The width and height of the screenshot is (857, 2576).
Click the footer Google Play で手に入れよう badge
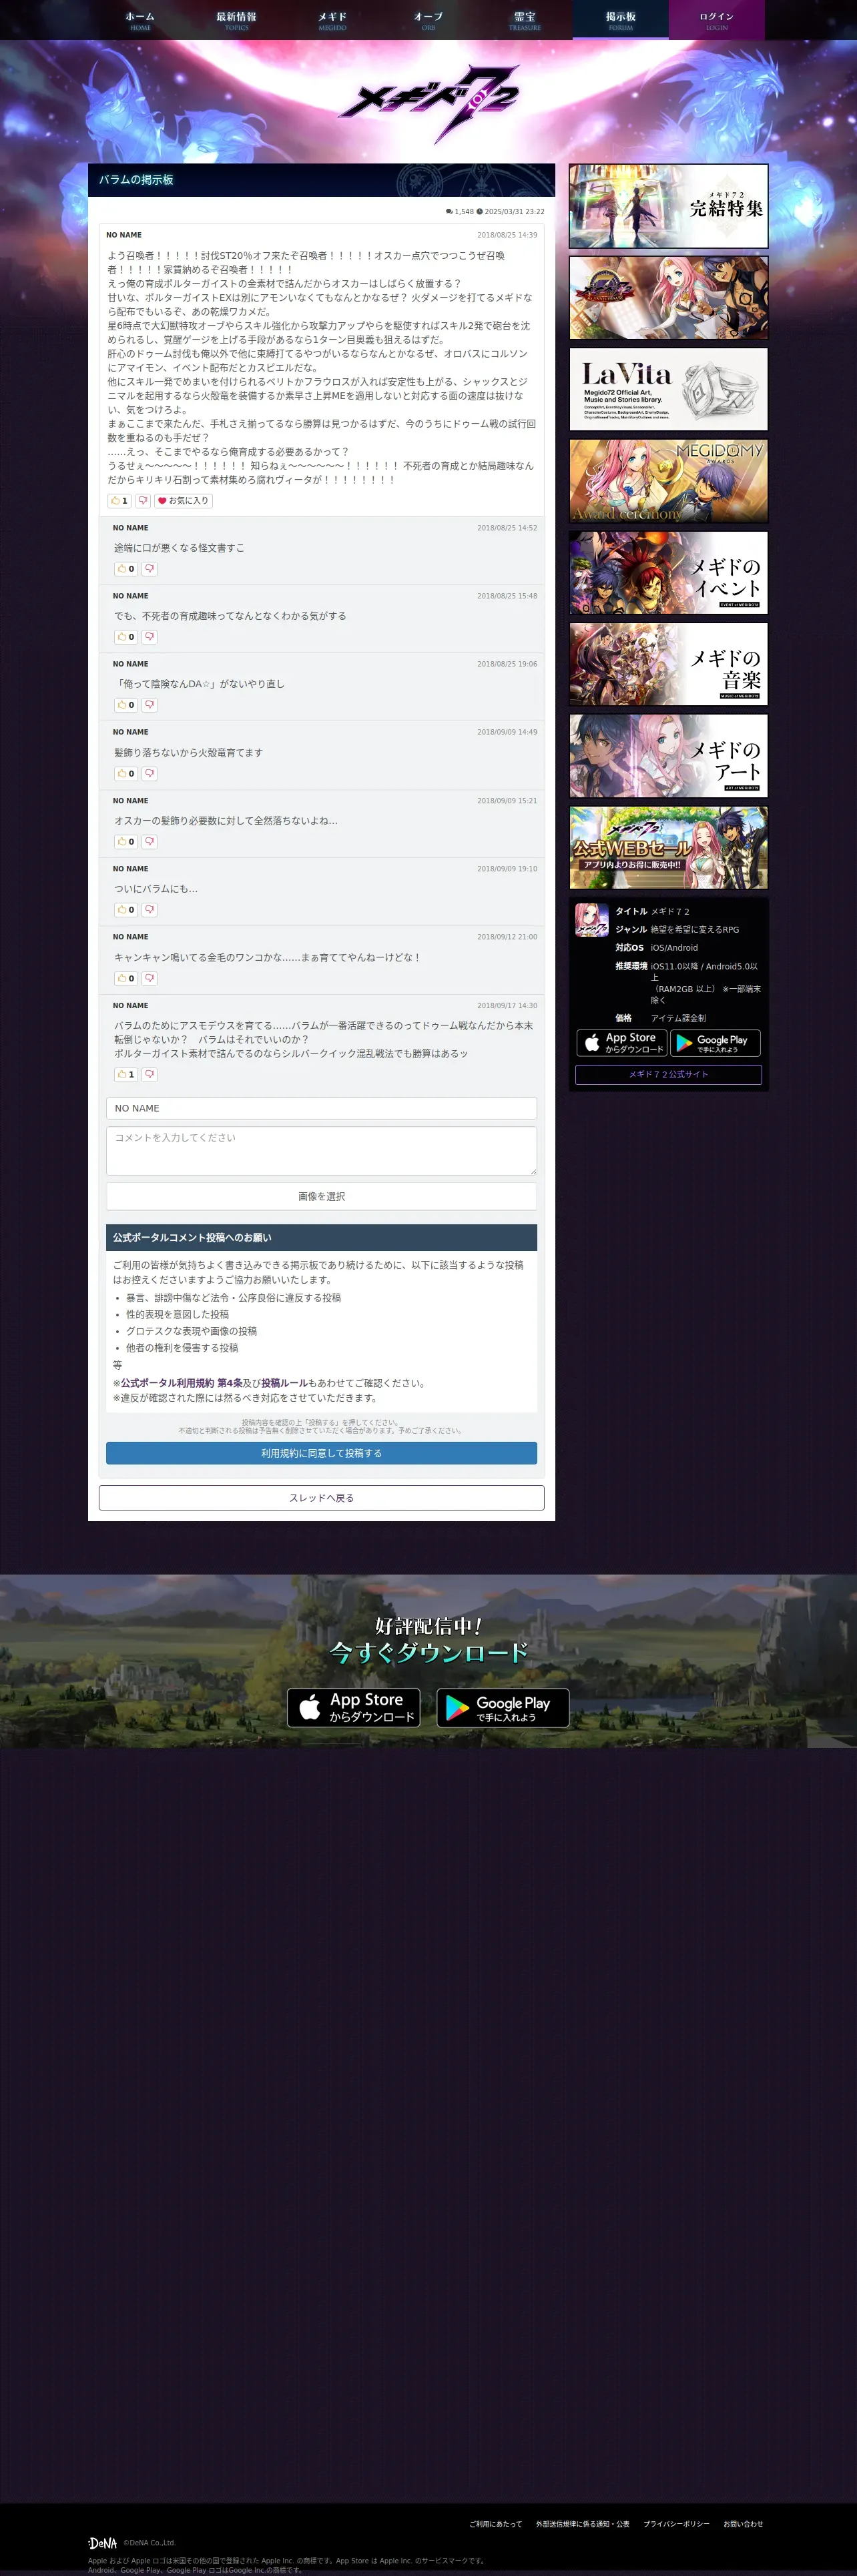click(503, 1708)
